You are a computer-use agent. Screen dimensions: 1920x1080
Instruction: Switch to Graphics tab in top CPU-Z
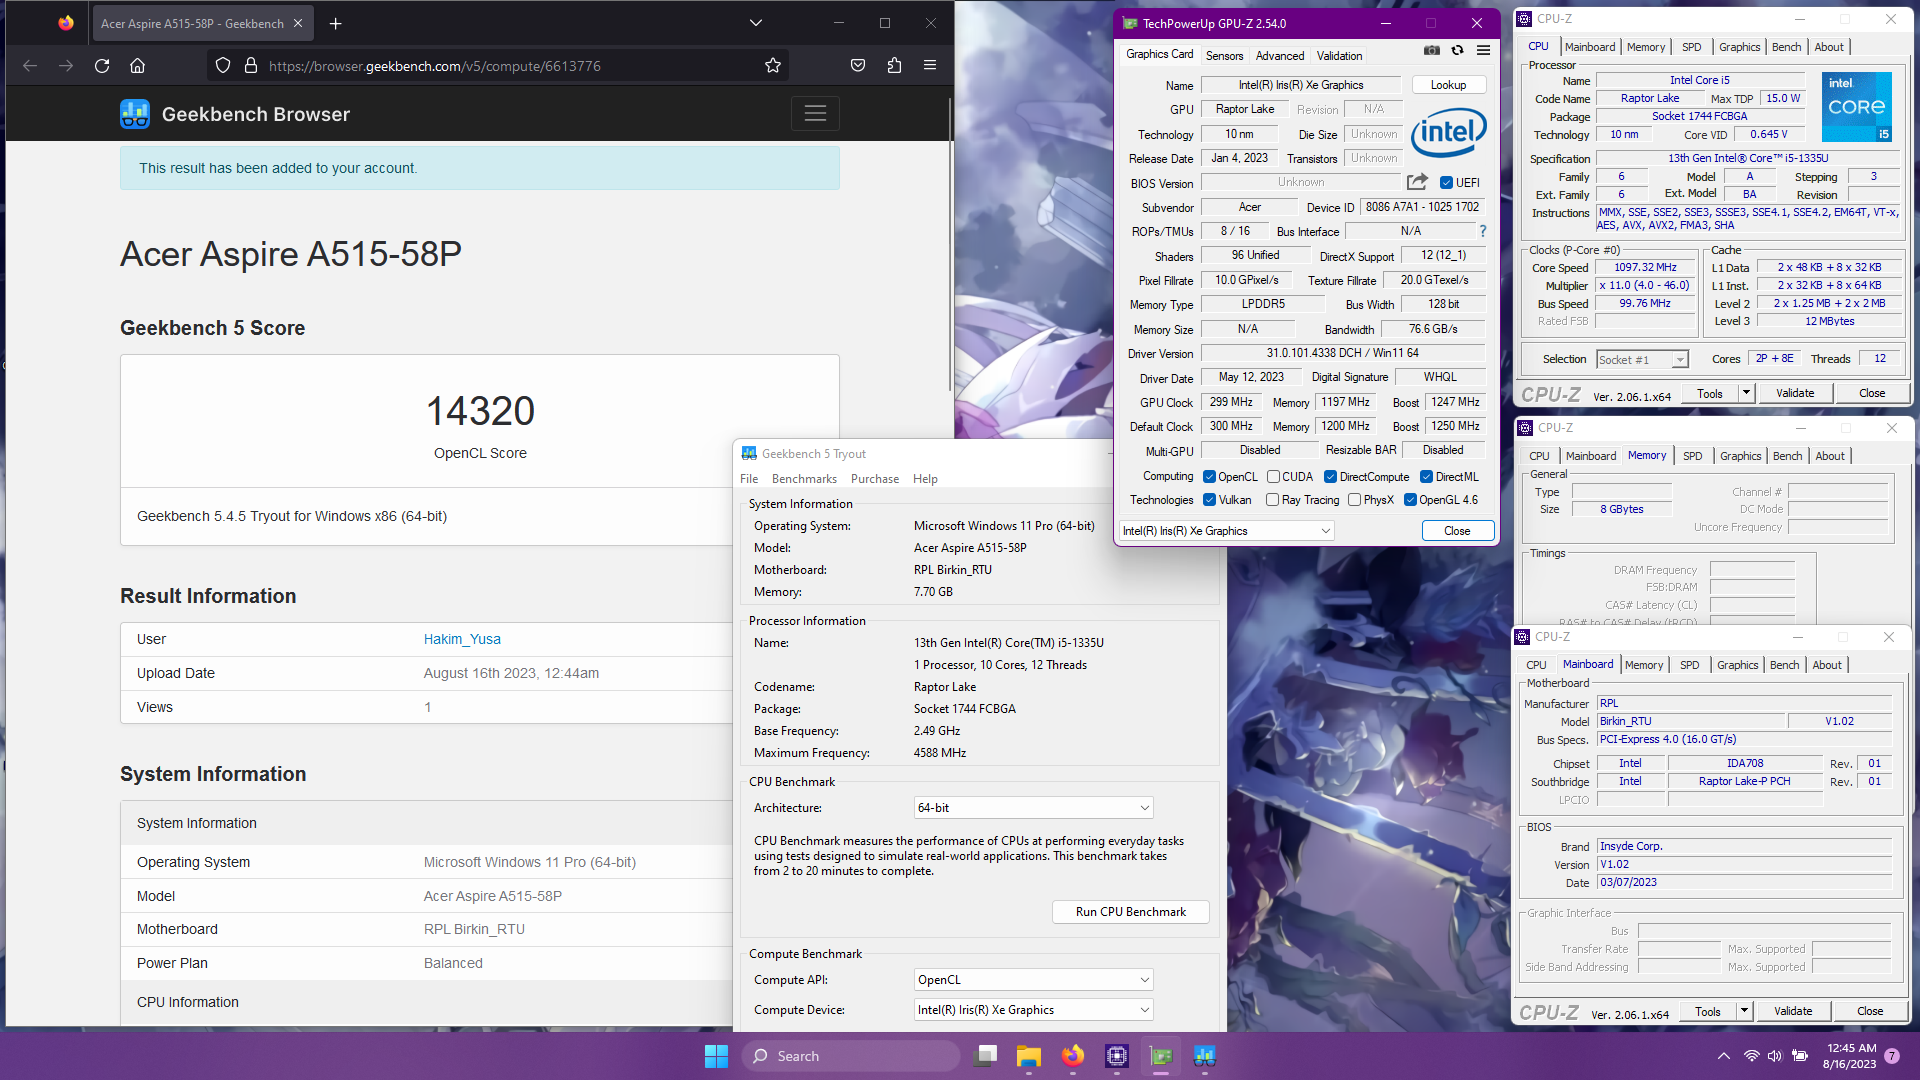[1740, 47]
